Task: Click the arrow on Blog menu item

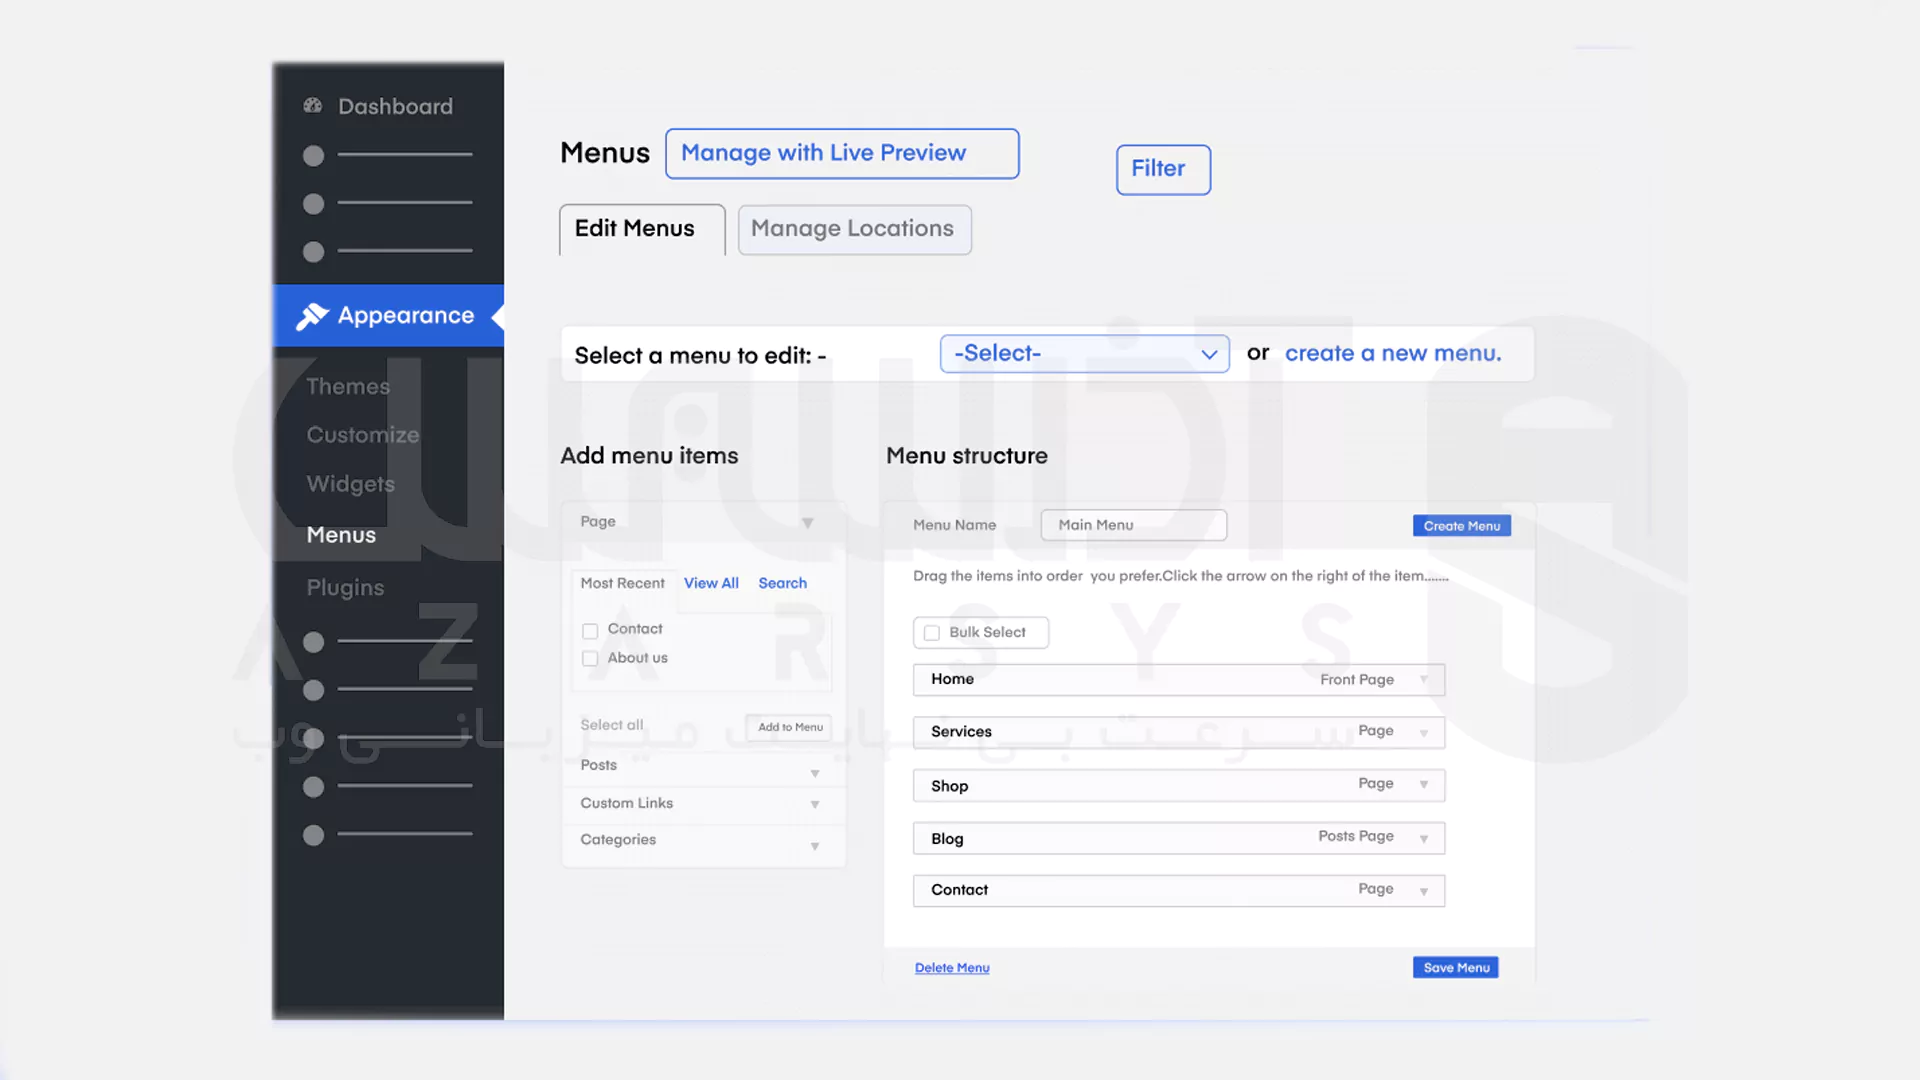Action: pyautogui.click(x=1423, y=839)
